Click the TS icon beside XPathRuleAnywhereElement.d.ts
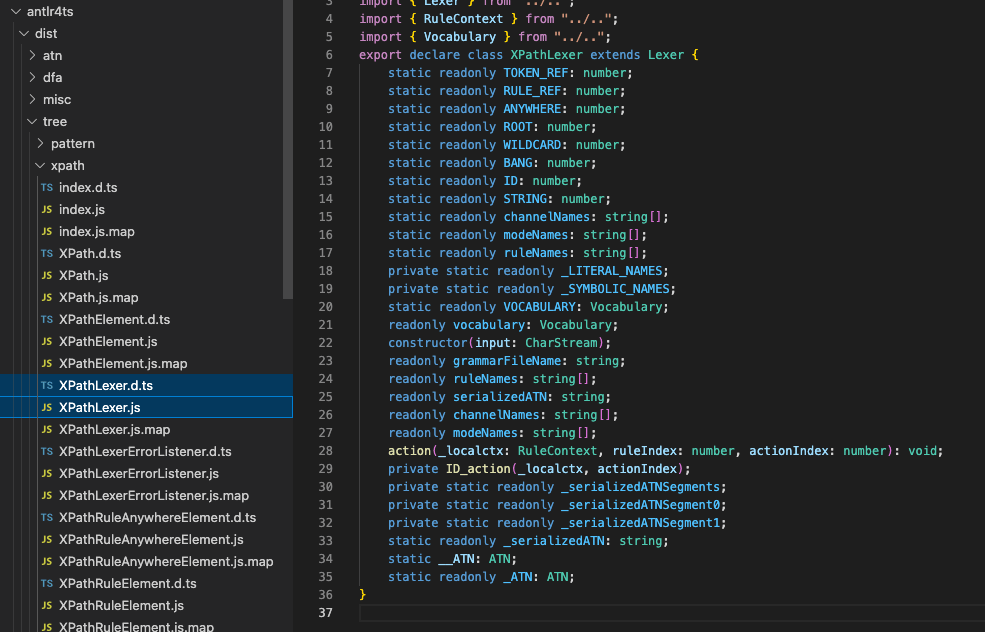The width and height of the screenshot is (985, 632). tap(46, 517)
